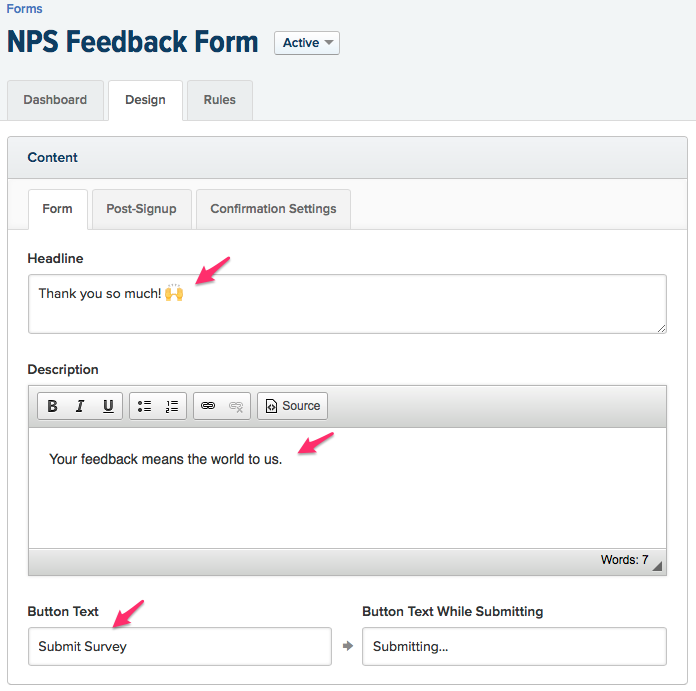Open the Confirmation Settings tab
The width and height of the screenshot is (696, 691).
pyautogui.click(x=273, y=209)
